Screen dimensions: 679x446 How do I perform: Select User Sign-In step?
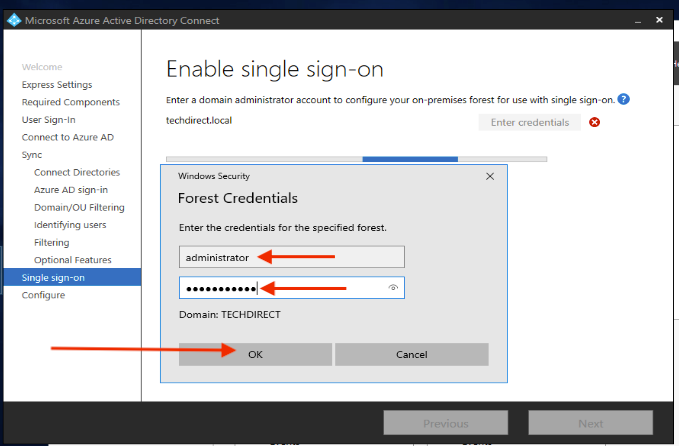48,120
